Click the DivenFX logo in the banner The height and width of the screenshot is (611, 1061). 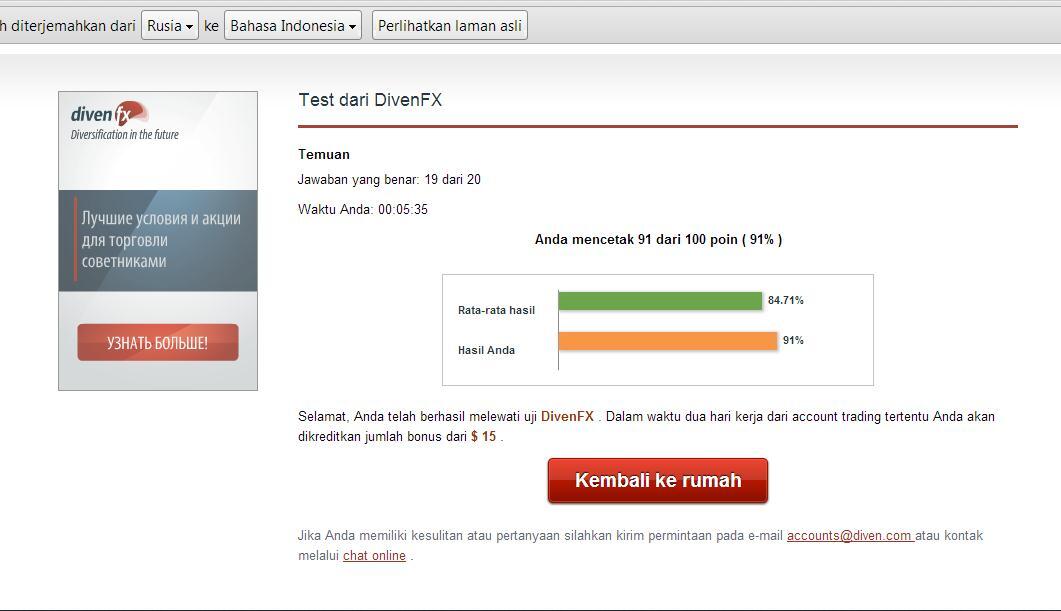(110, 114)
